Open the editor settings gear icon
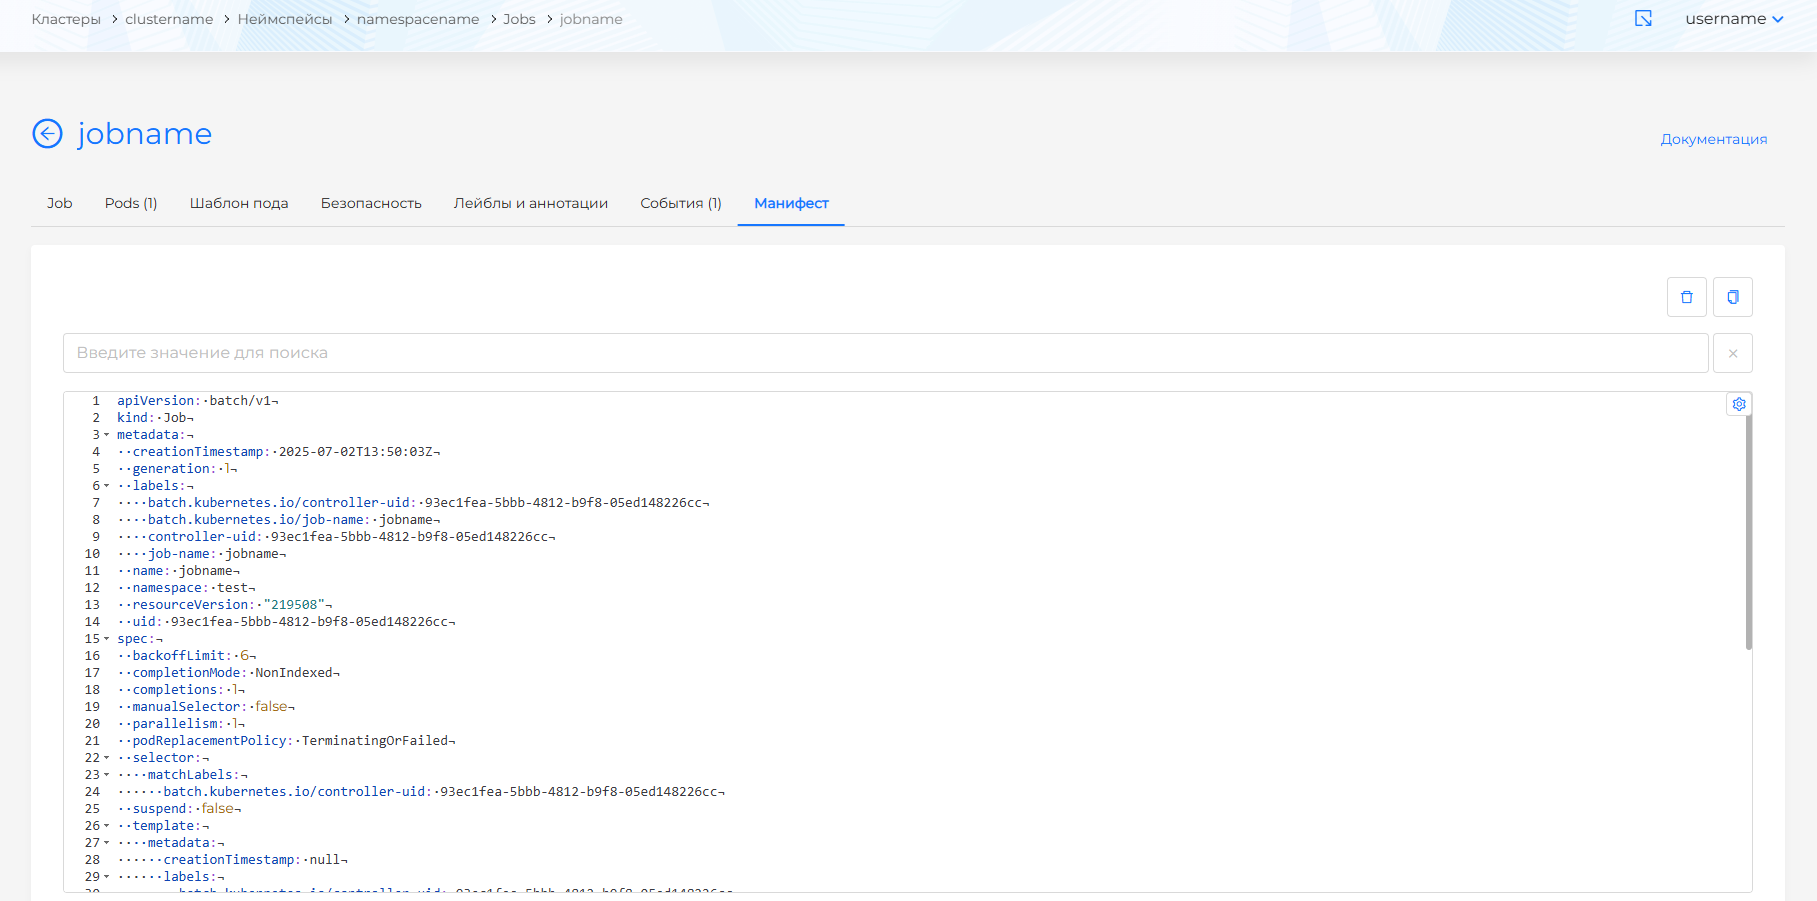Screen dimensions: 1817x901 (1739, 403)
